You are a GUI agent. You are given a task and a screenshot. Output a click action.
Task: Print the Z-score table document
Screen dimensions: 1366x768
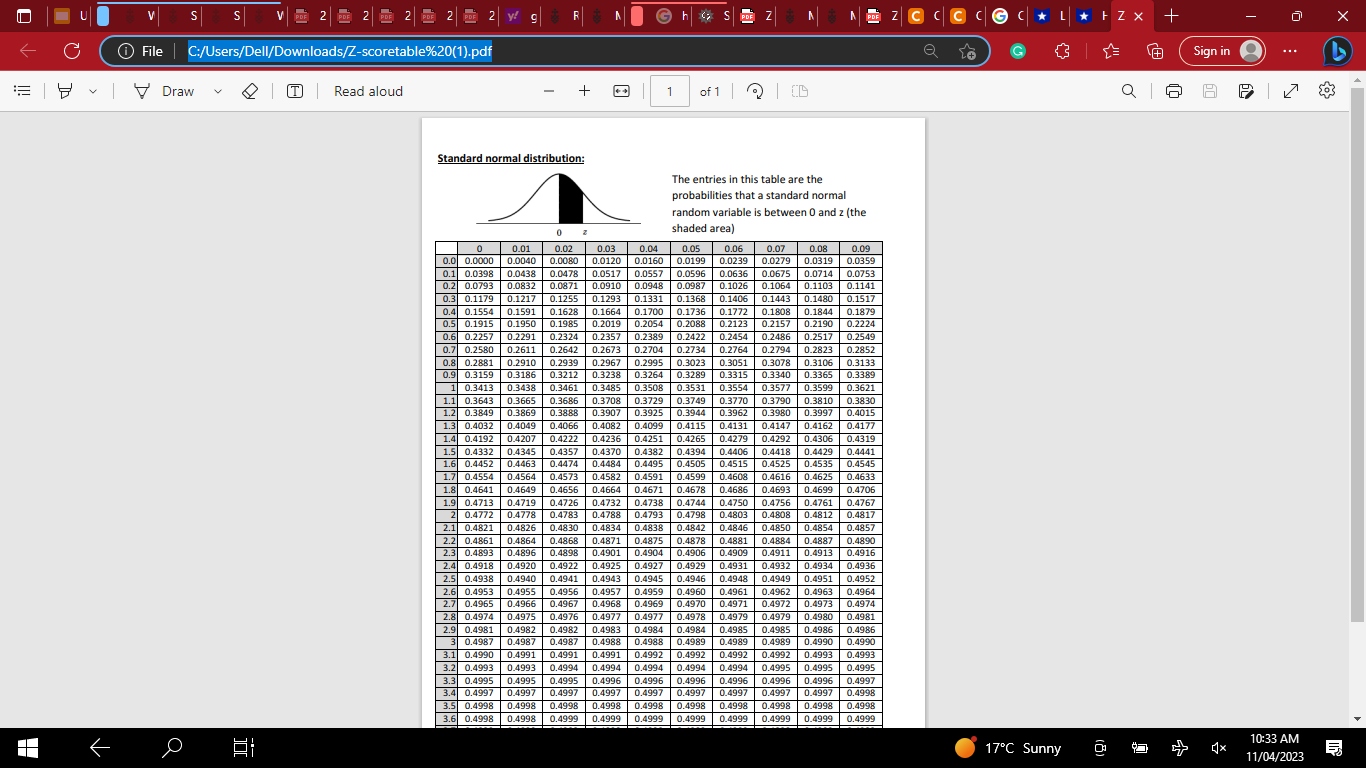click(x=1175, y=91)
